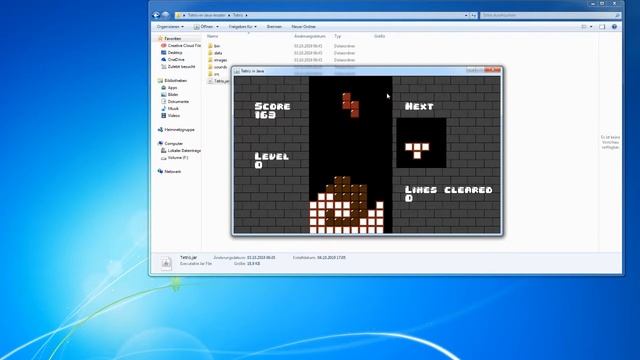640x360 pixels.
Task: Open Creative Cloud Files in the sidebar
Action: [x=181, y=45]
